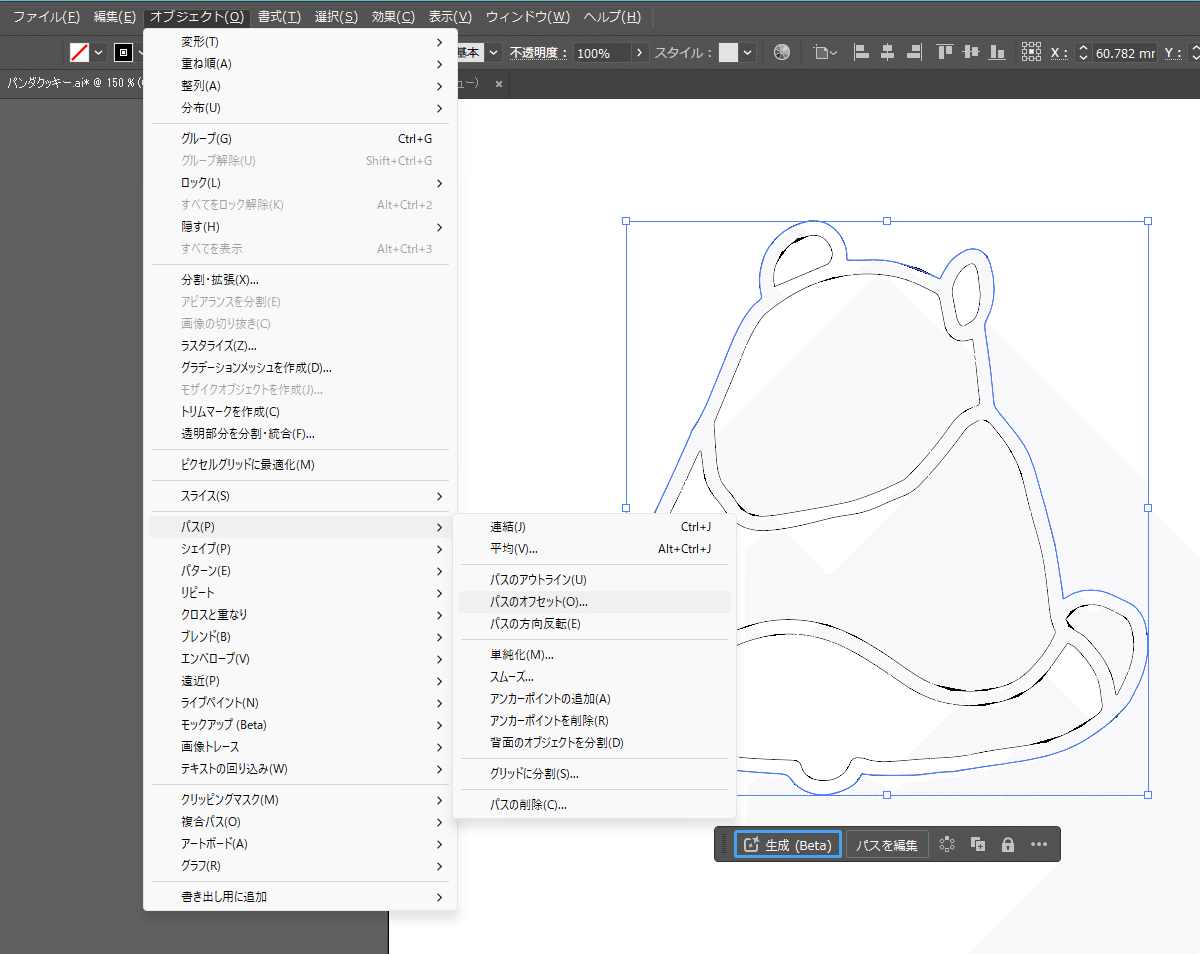1200x954 pixels.
Task: Choose パスの削除(C)...
Action: [x=594, y=805]
